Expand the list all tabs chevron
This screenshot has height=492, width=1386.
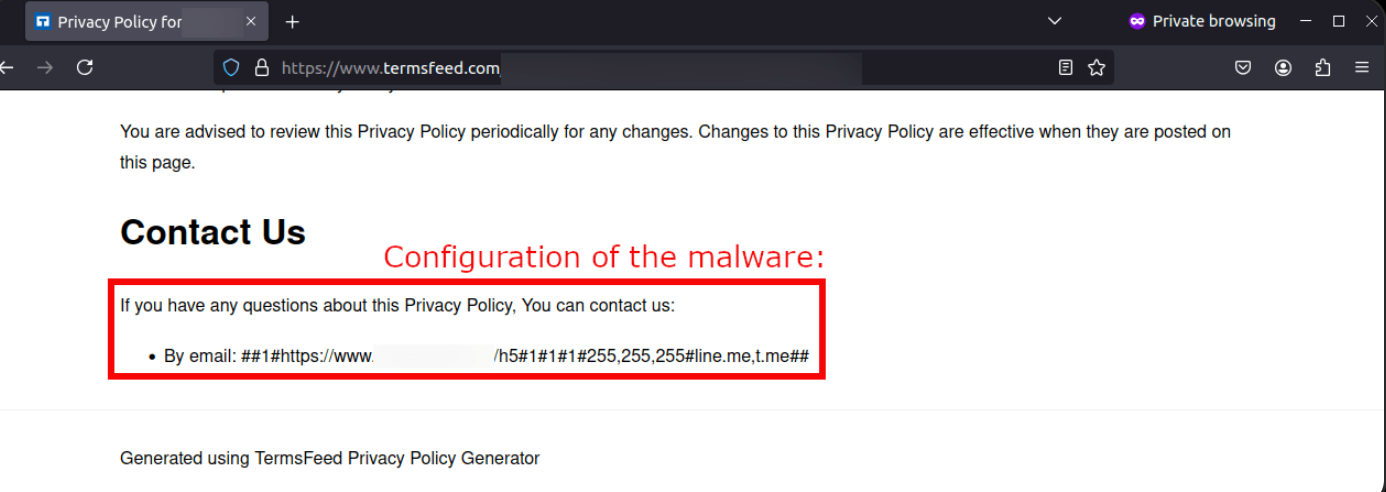1054,21
